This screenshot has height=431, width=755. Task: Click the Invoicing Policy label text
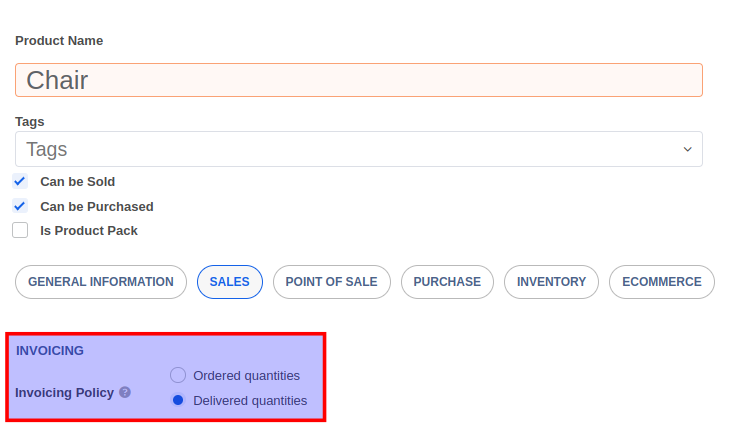[64, 392]
